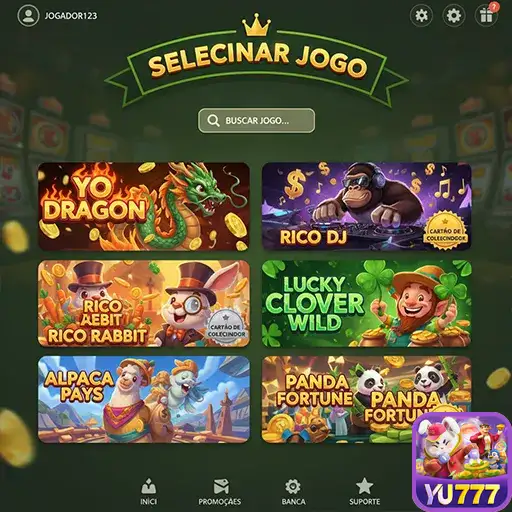This screenshot has width=512, height=512.
Task: Click Cartão de Colecionador badge on Rico DJ
Action: point(445,230)
